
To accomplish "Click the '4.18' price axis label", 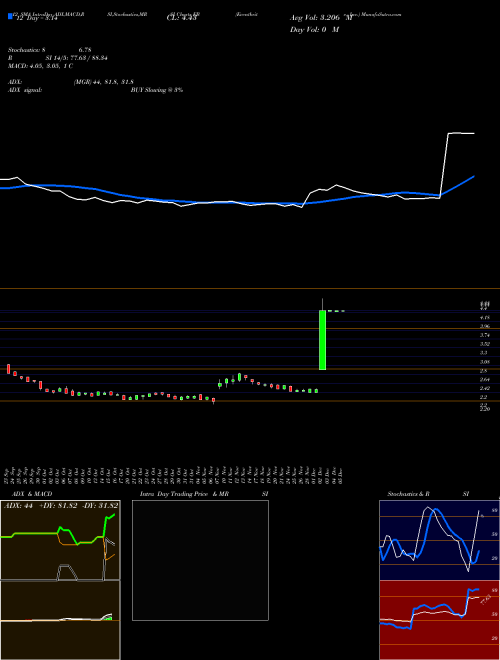I will (485, 317).
